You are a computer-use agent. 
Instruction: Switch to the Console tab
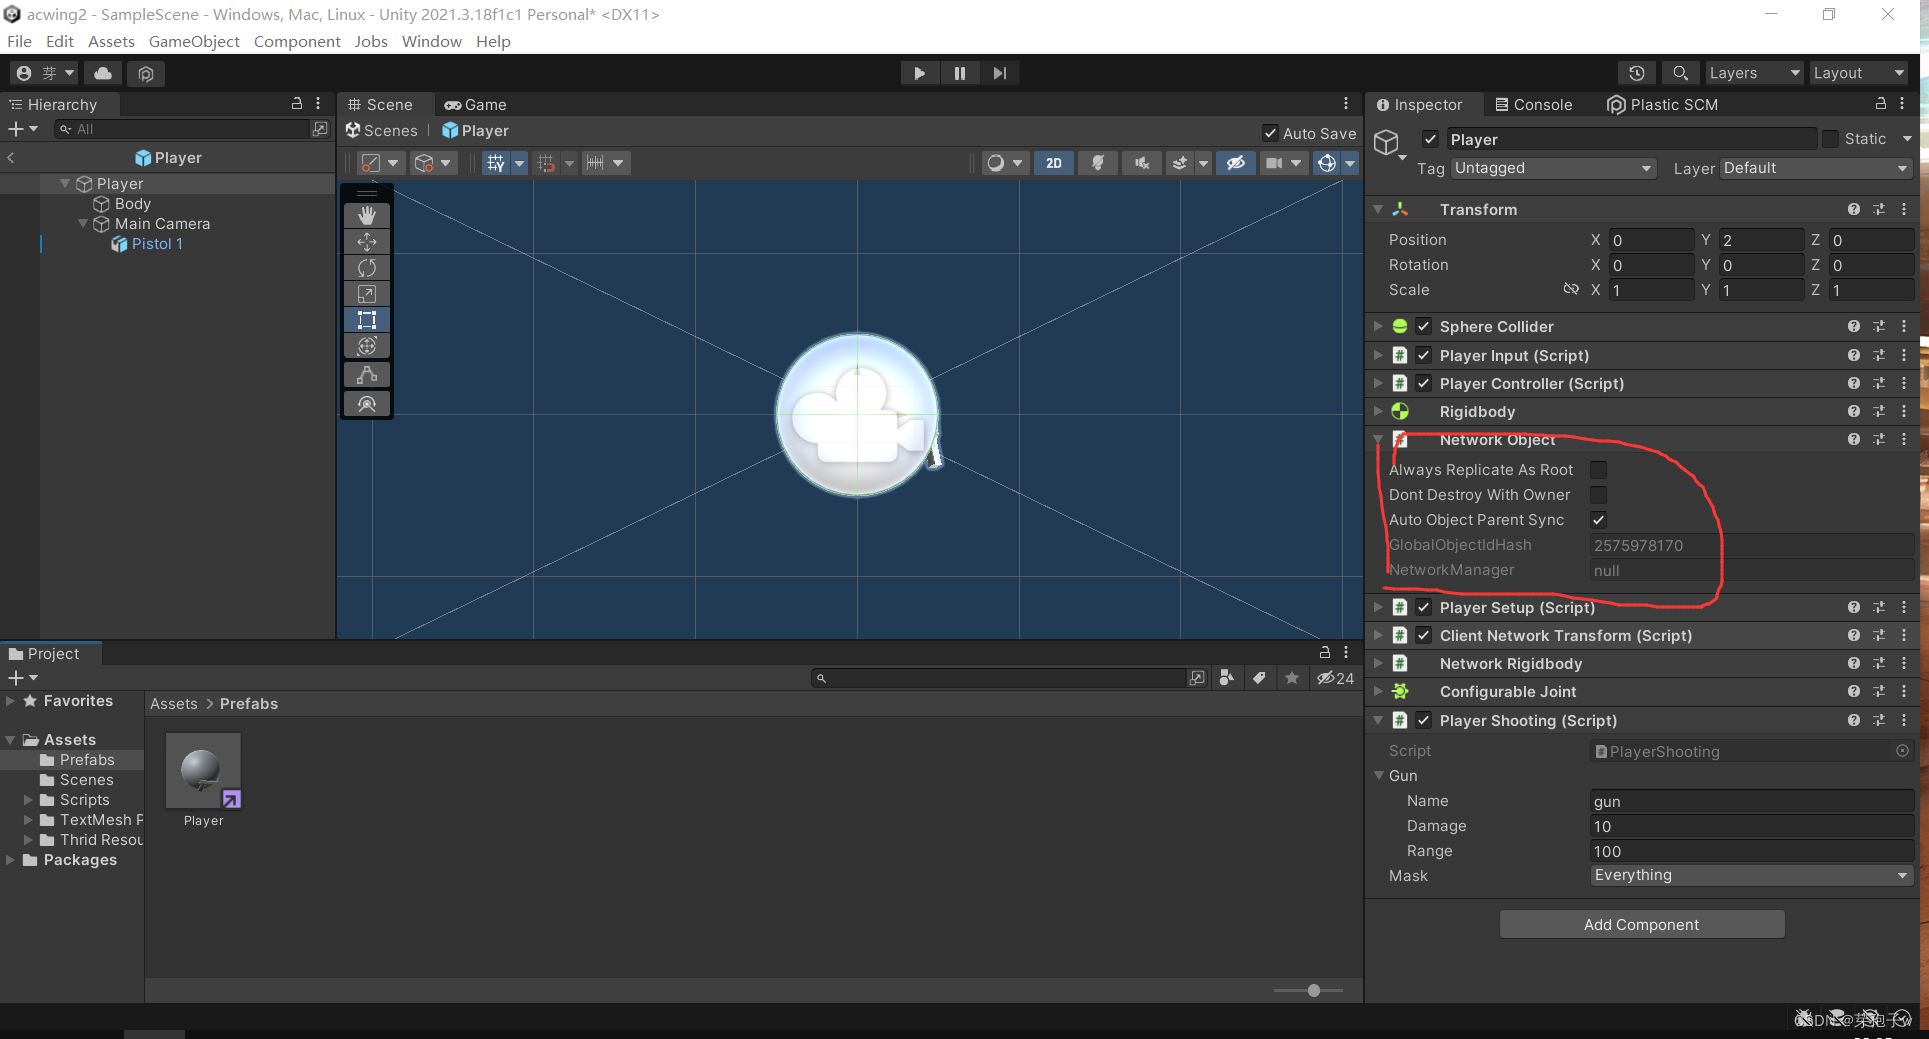[1534, 104]
